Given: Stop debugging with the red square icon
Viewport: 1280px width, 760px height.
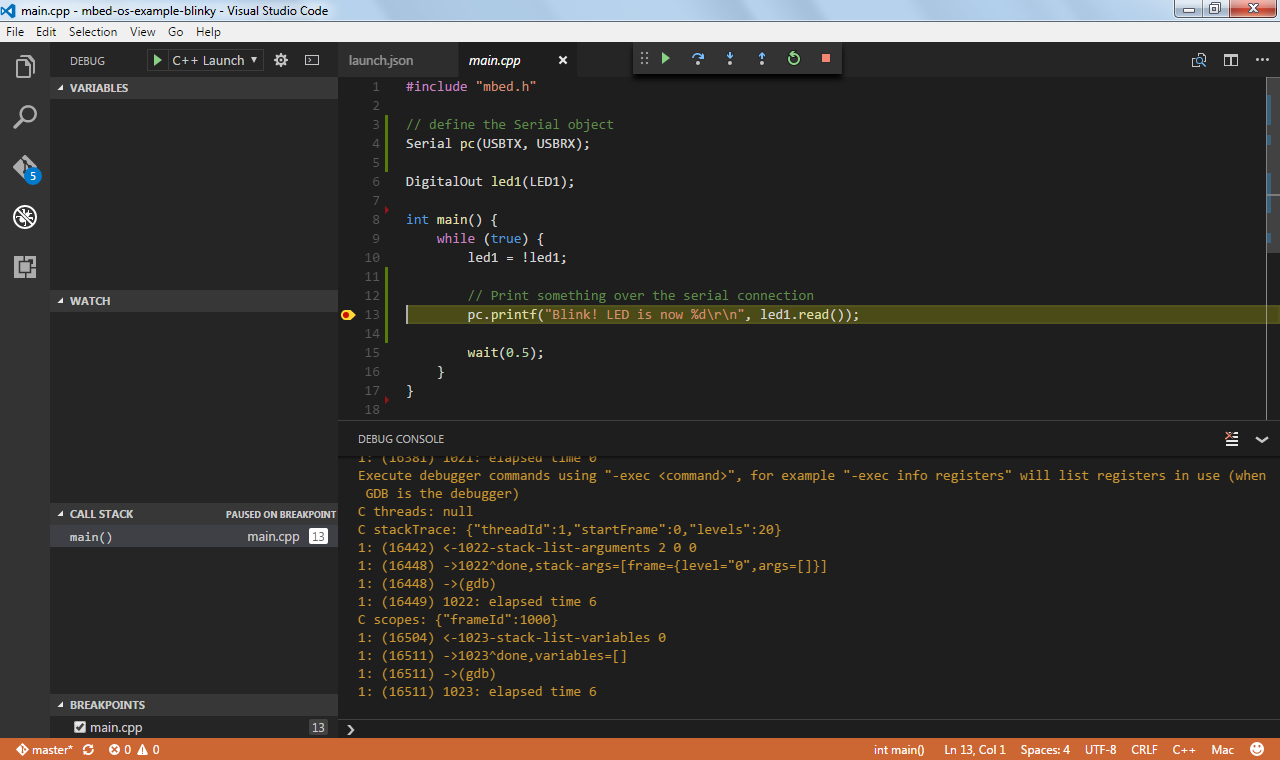Looking at the screenshot, I should pos(825,58).
